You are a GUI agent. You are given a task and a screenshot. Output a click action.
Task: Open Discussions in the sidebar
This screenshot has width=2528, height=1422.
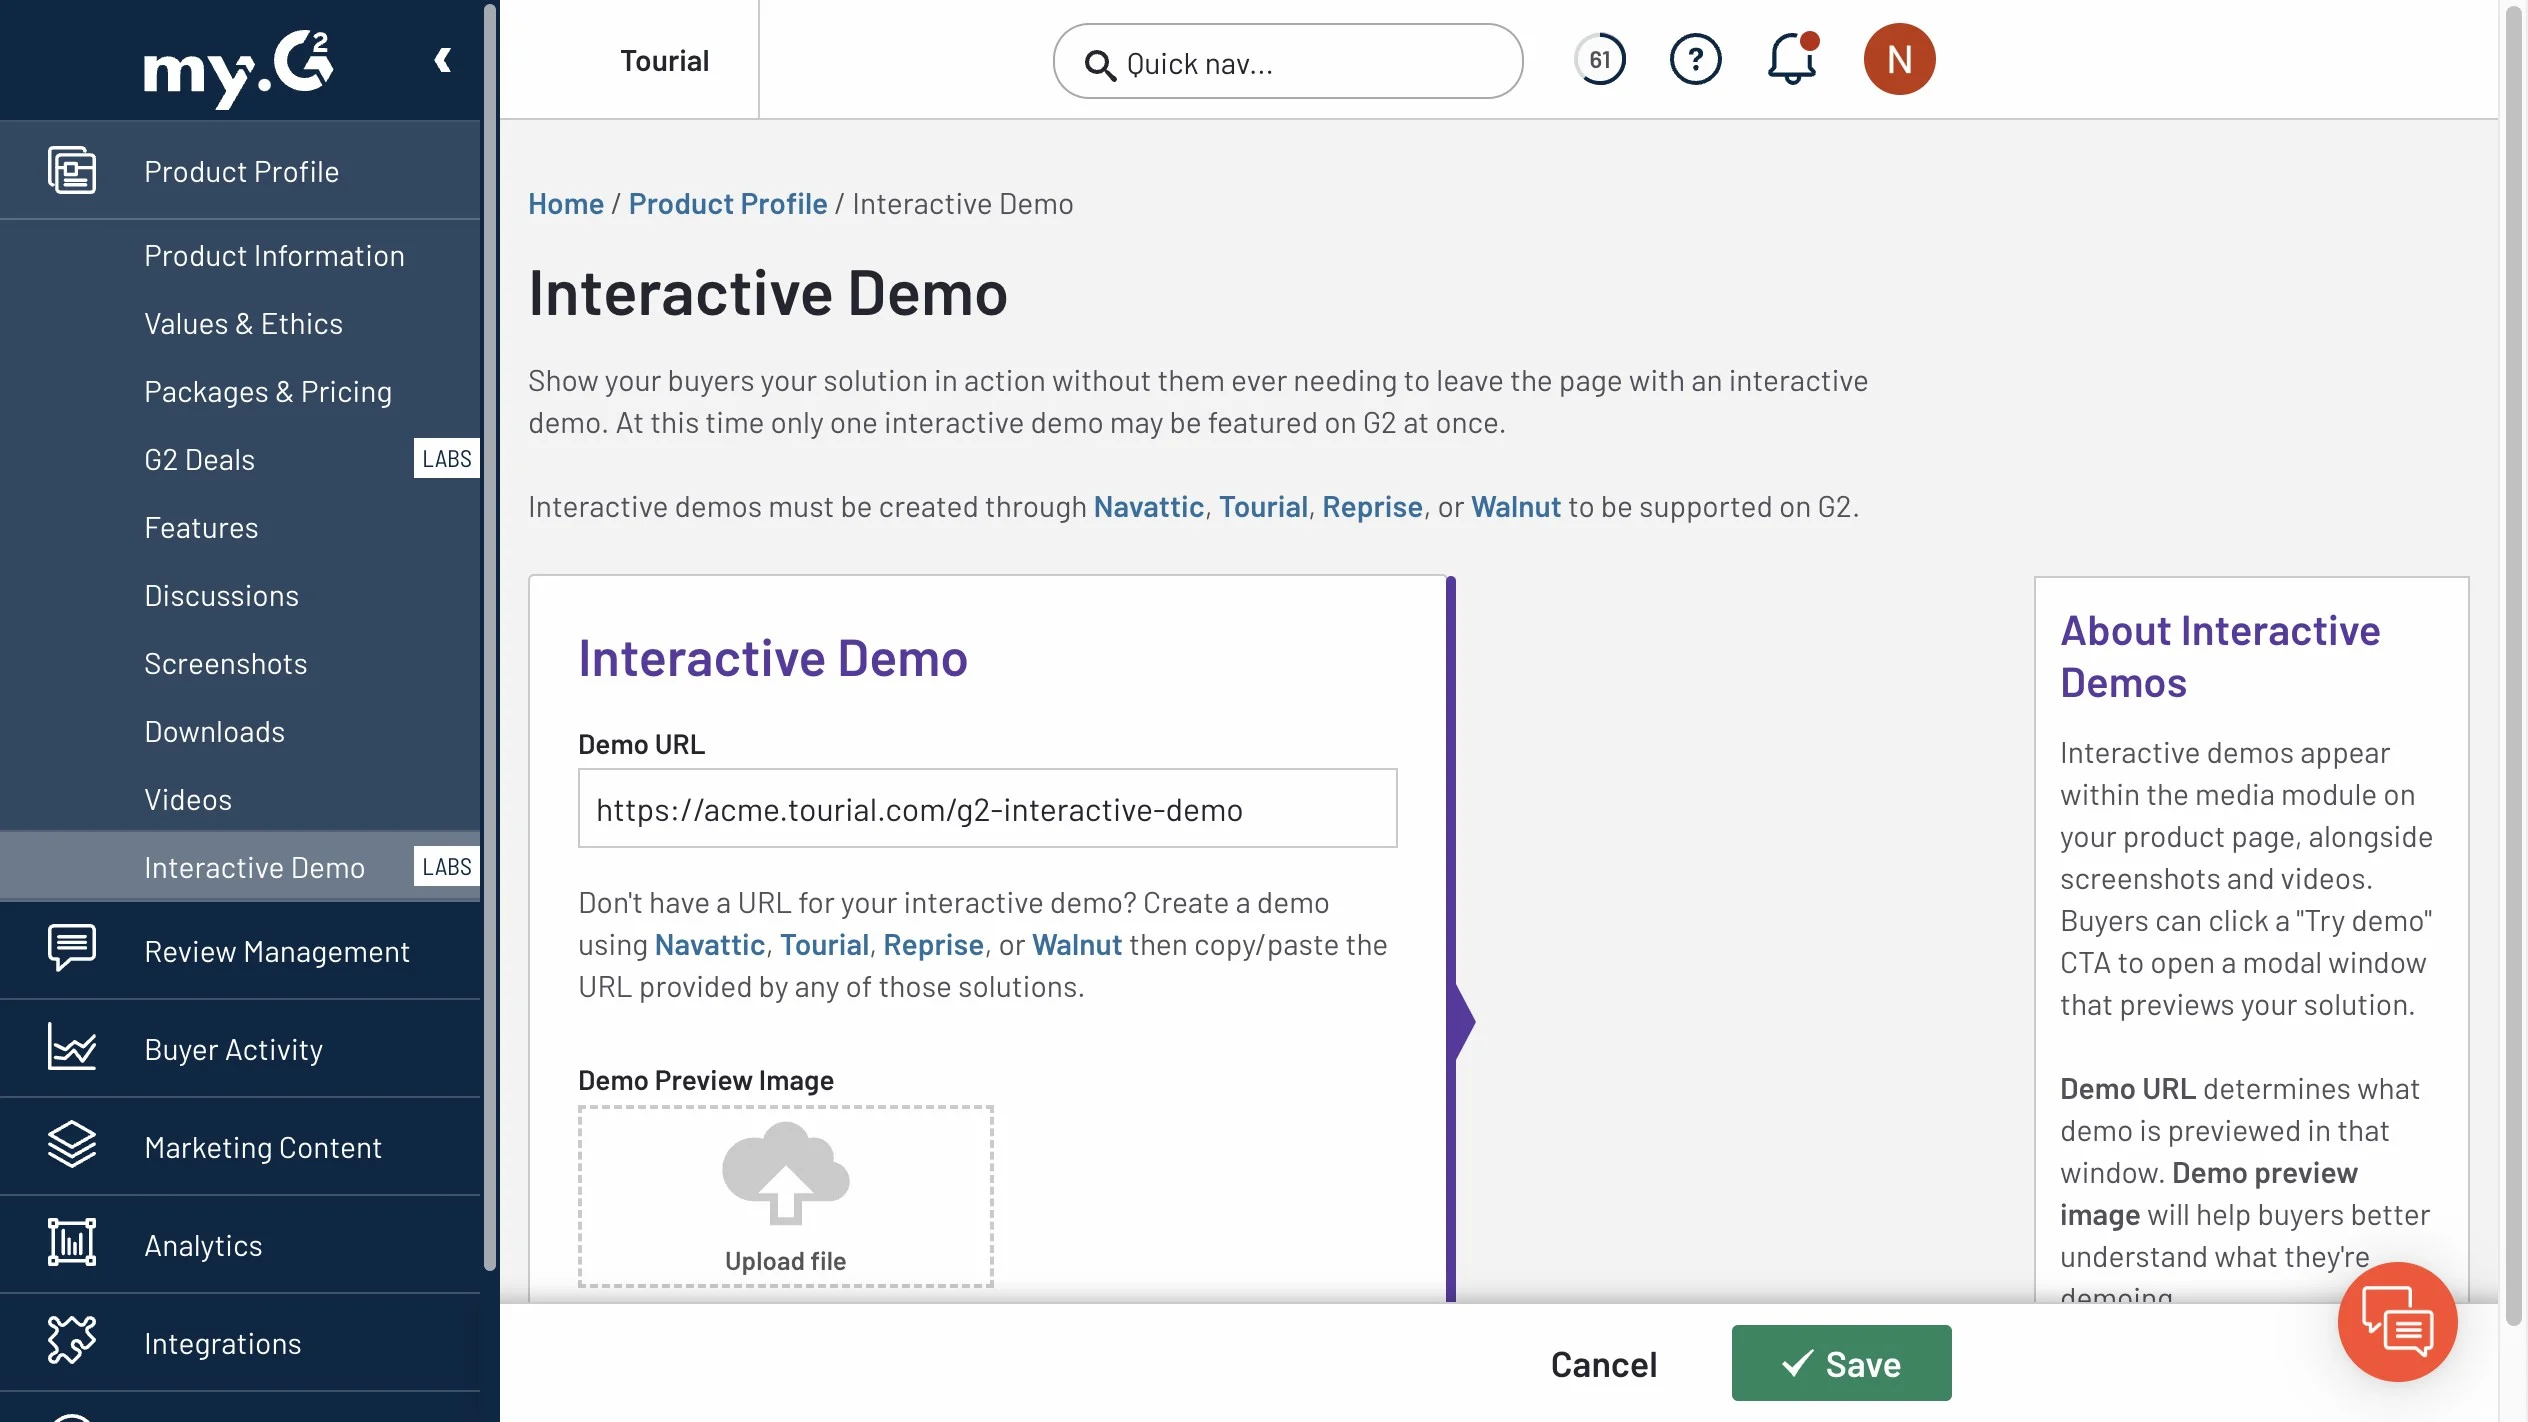pyautogui.click(x=221, y=596)
